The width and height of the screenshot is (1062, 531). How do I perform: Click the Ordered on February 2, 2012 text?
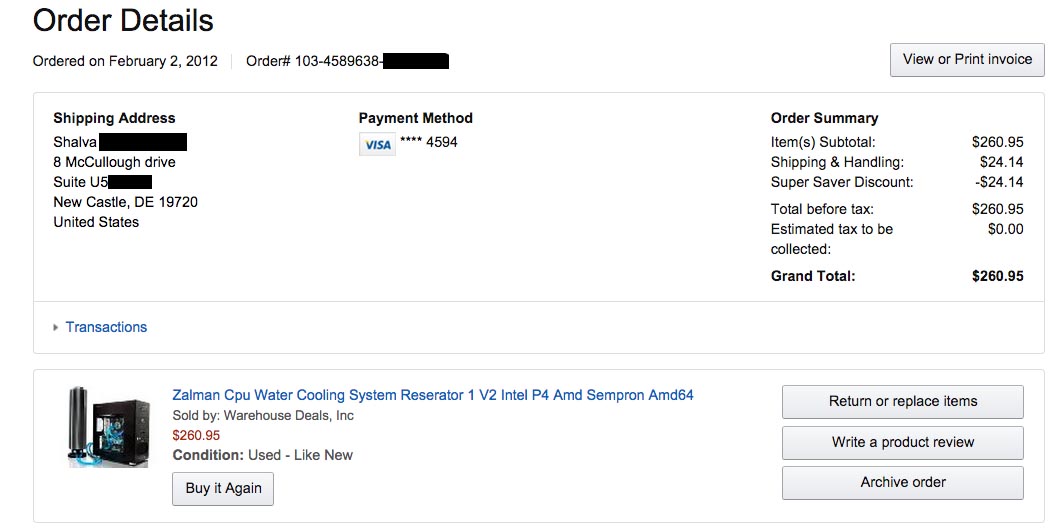coord(125,61)
